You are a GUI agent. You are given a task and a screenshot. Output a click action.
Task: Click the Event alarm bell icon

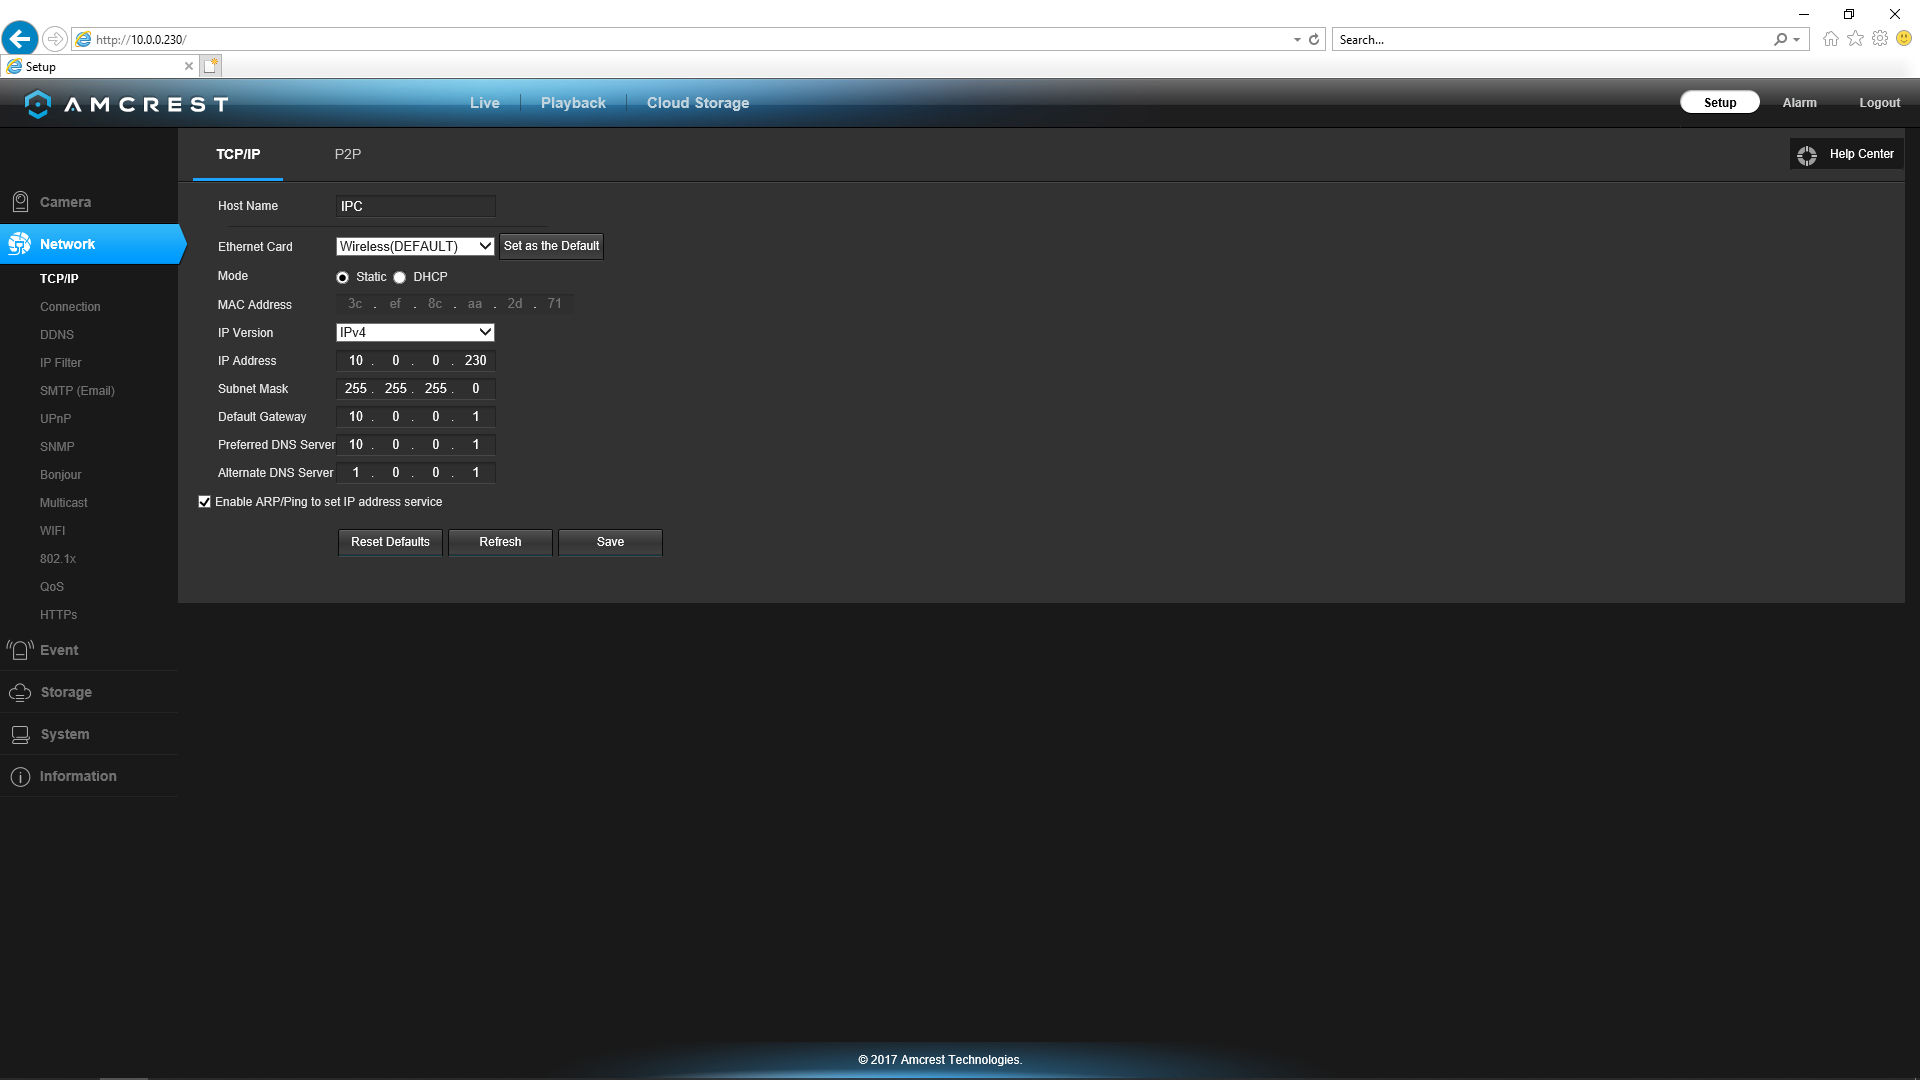(20, 650)
